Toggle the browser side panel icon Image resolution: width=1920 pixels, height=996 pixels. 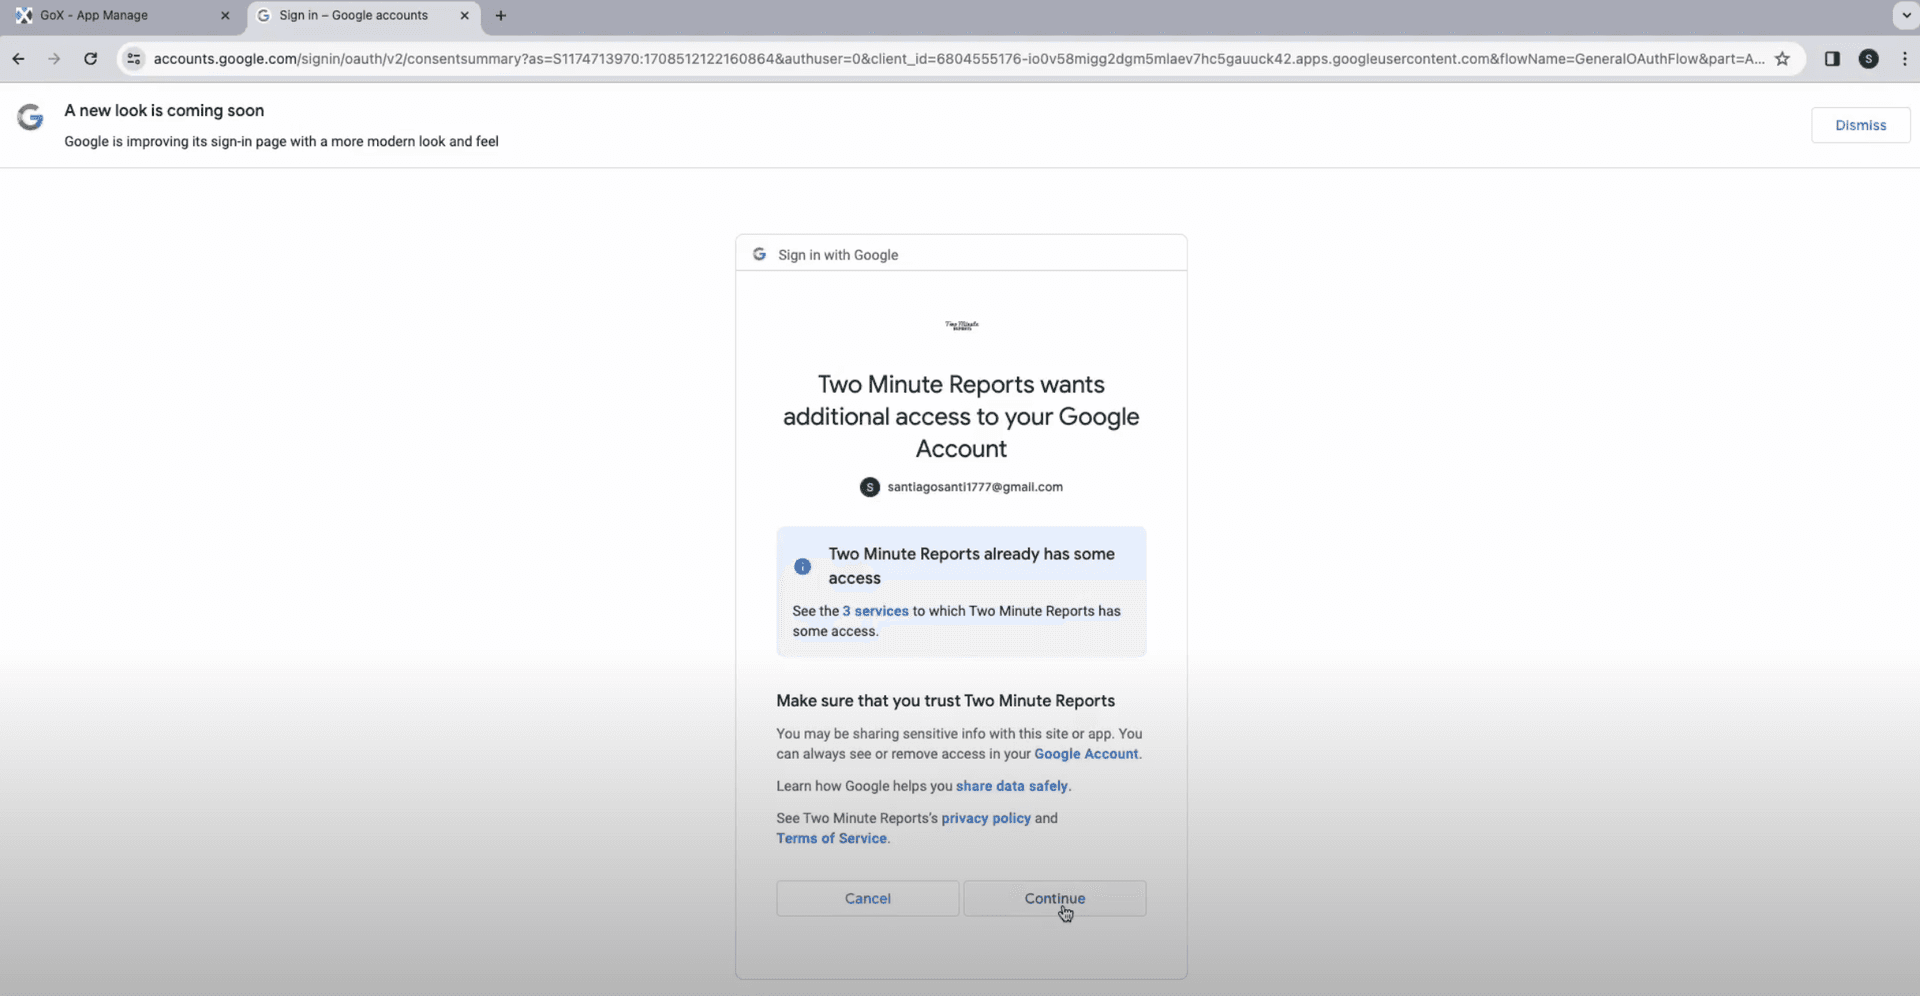(1832, 59)
